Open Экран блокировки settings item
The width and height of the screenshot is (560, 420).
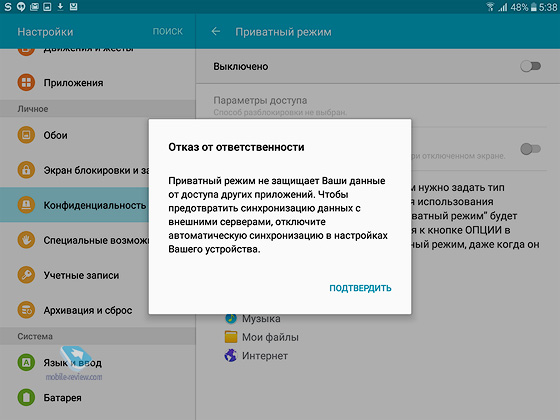point(74,170)
